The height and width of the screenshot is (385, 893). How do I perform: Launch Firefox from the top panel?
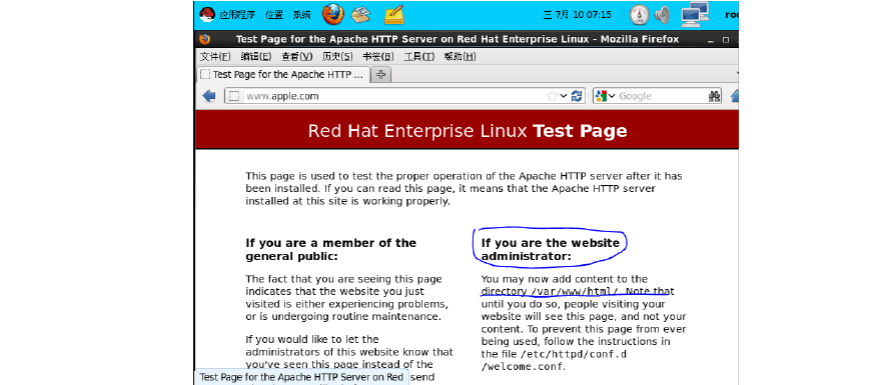[333, 14]
